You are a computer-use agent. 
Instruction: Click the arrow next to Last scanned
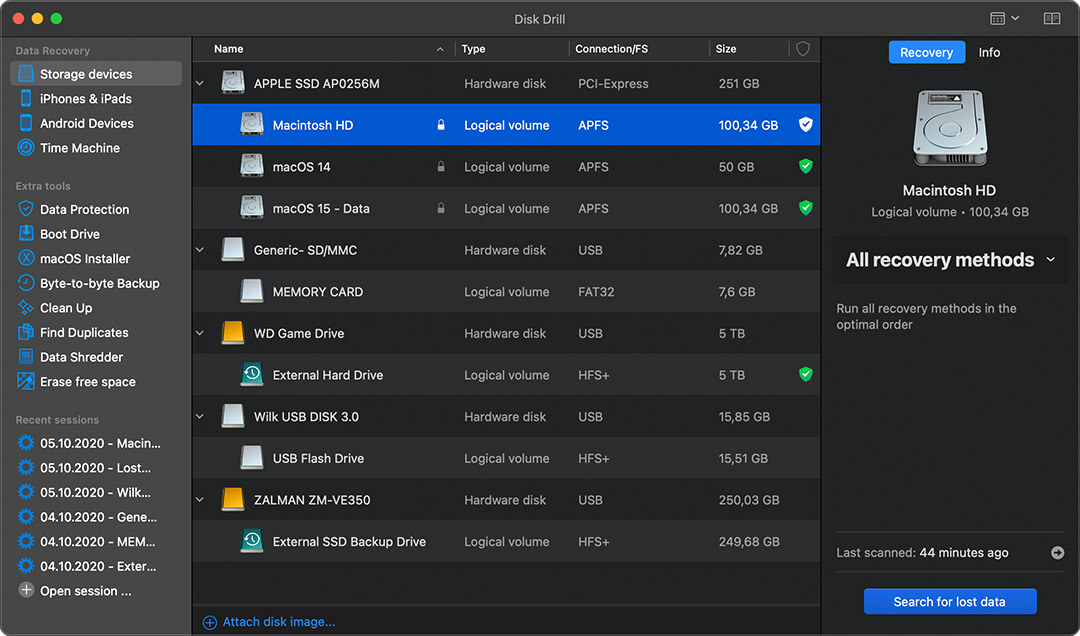(x=1057, y=553)
